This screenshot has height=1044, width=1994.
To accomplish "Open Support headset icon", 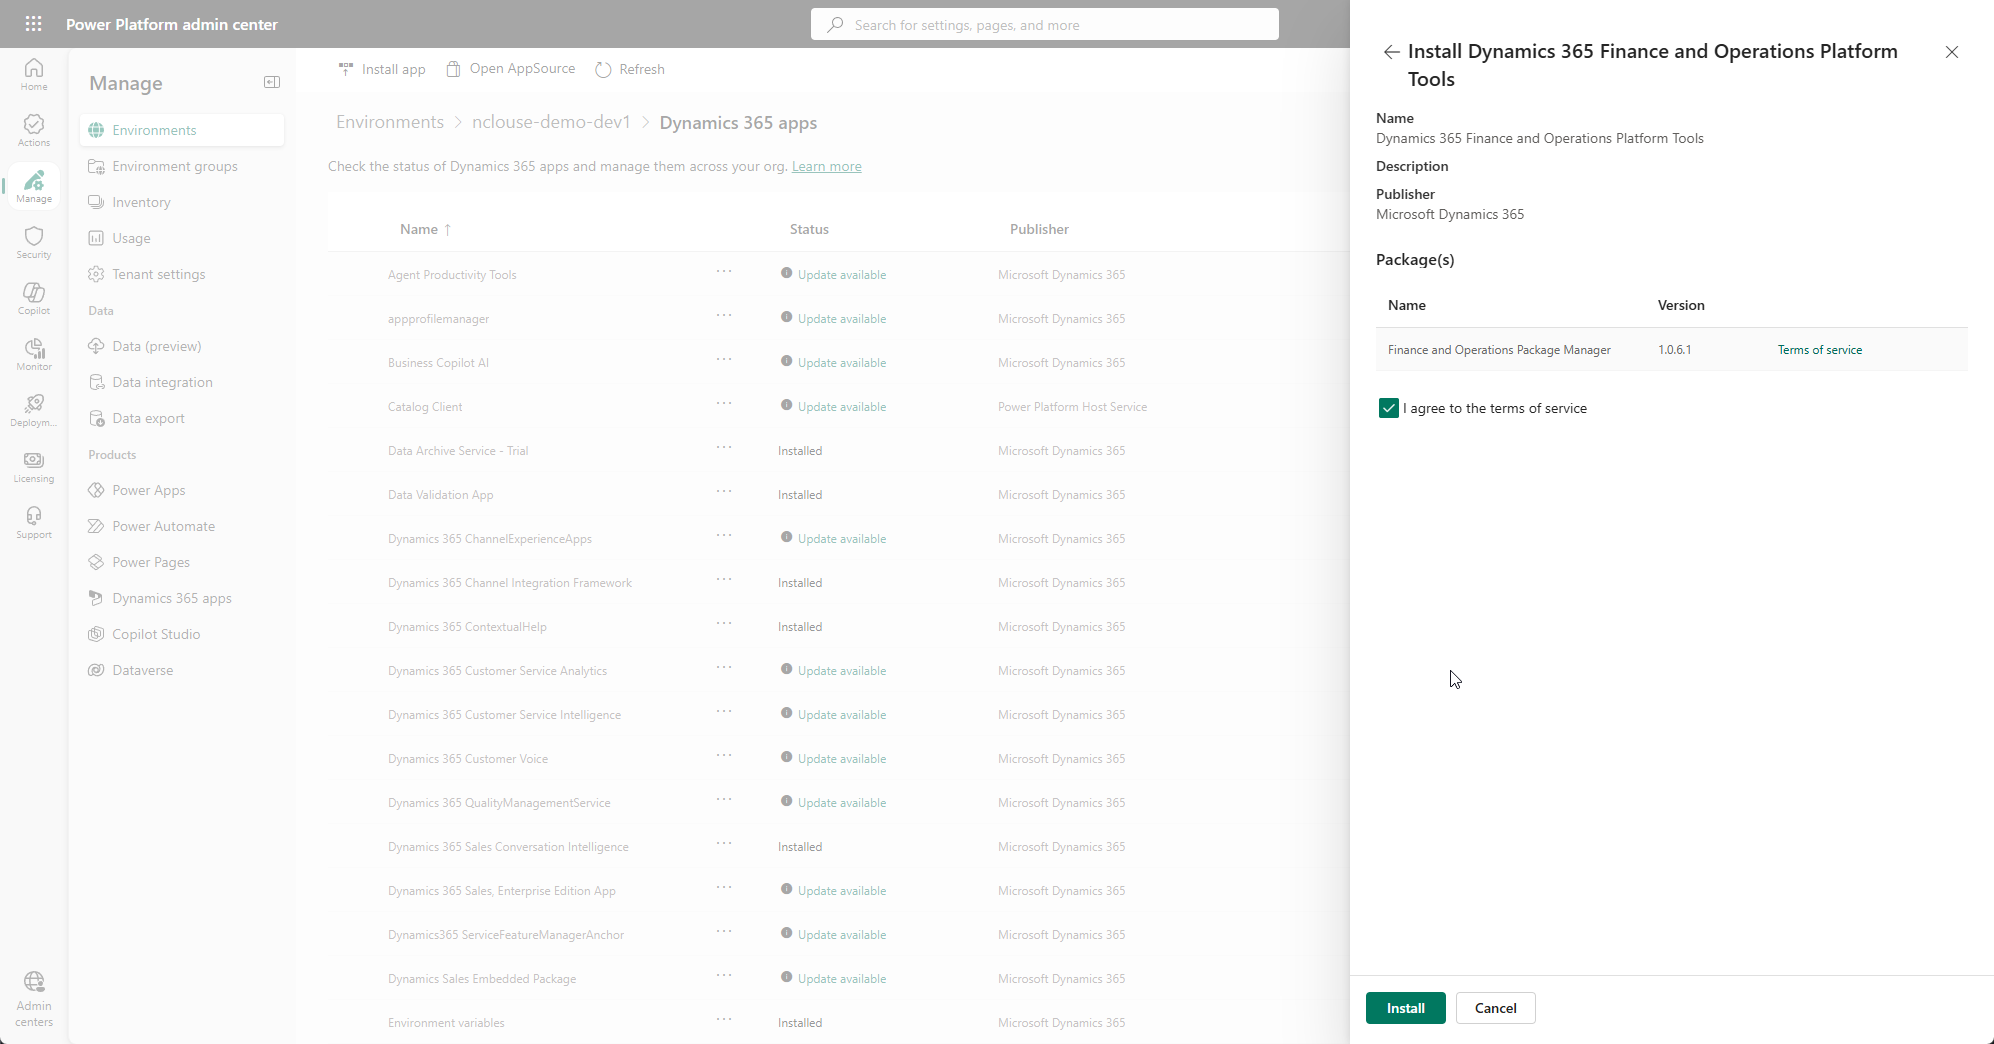I will click(34, 522).
